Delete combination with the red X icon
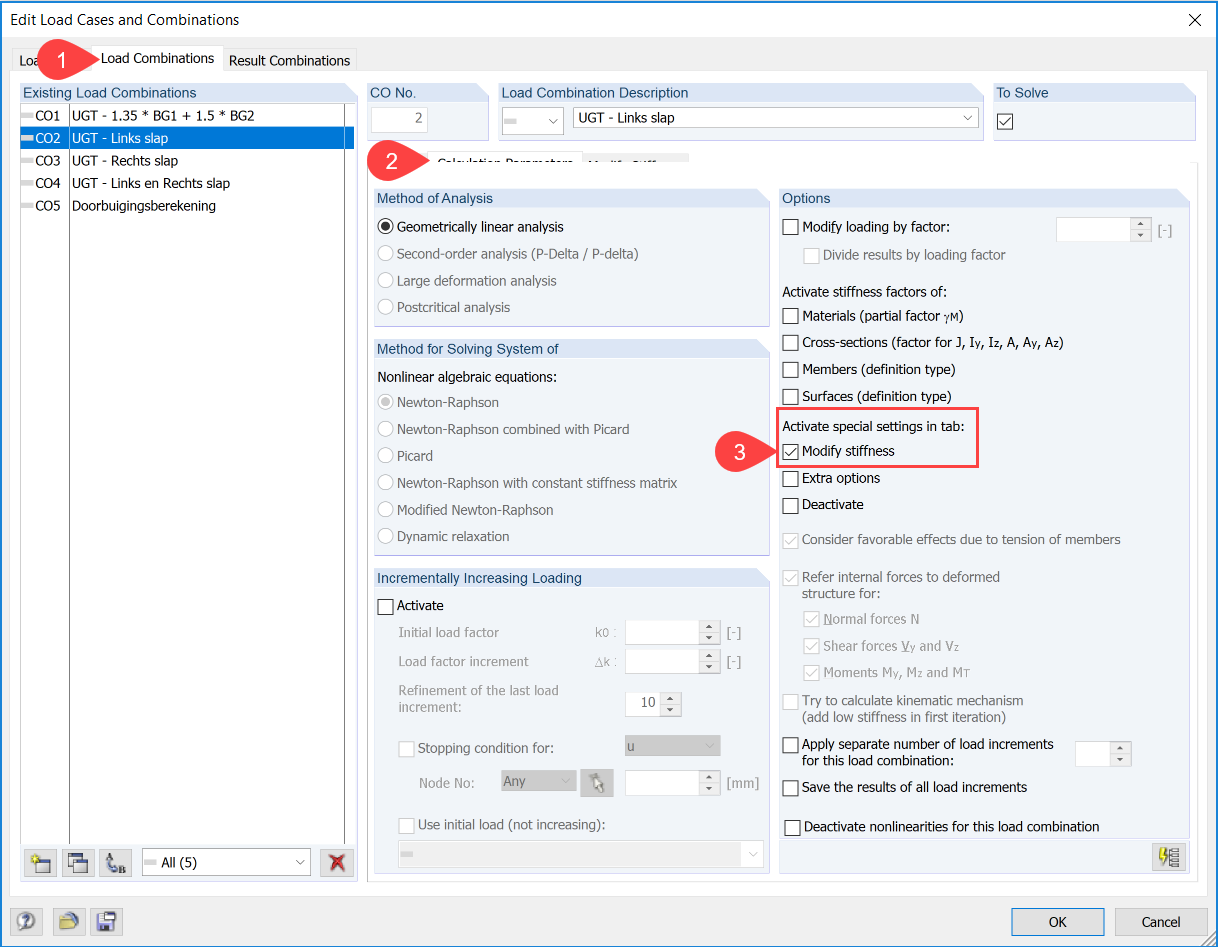1218x947 pixels. click(337, 862)
